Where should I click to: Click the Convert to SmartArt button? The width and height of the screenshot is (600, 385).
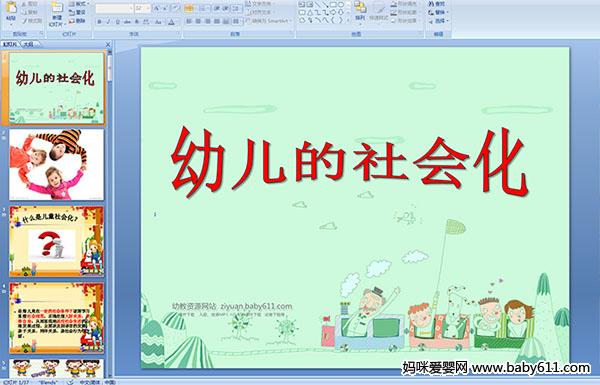coord(269,21)
